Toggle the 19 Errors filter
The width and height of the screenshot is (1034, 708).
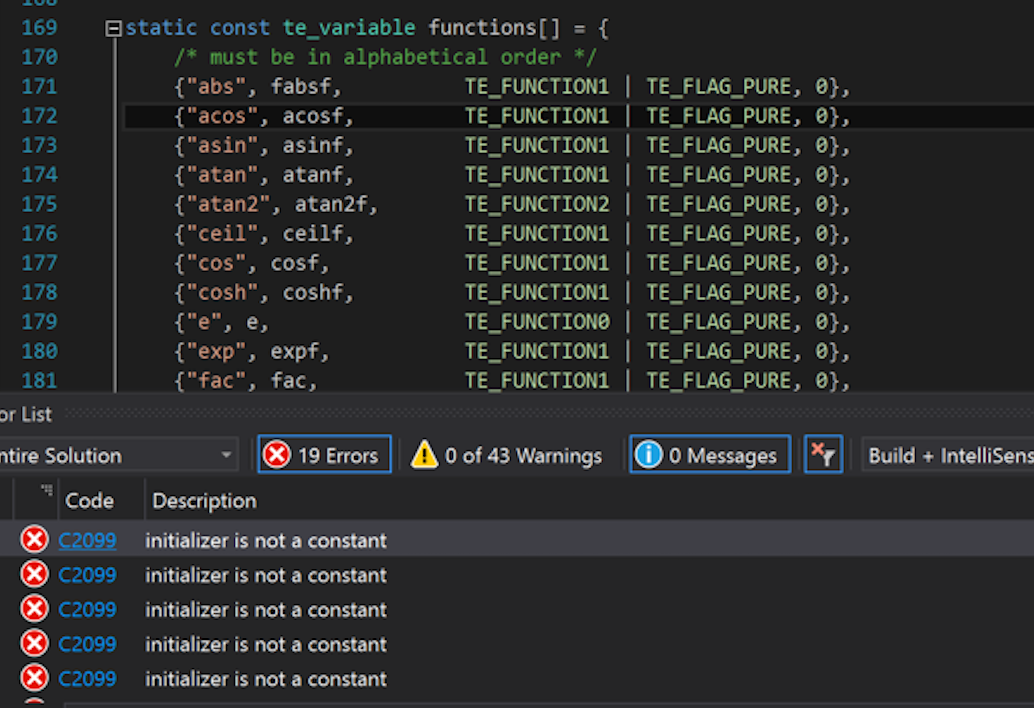pos(323,455)
